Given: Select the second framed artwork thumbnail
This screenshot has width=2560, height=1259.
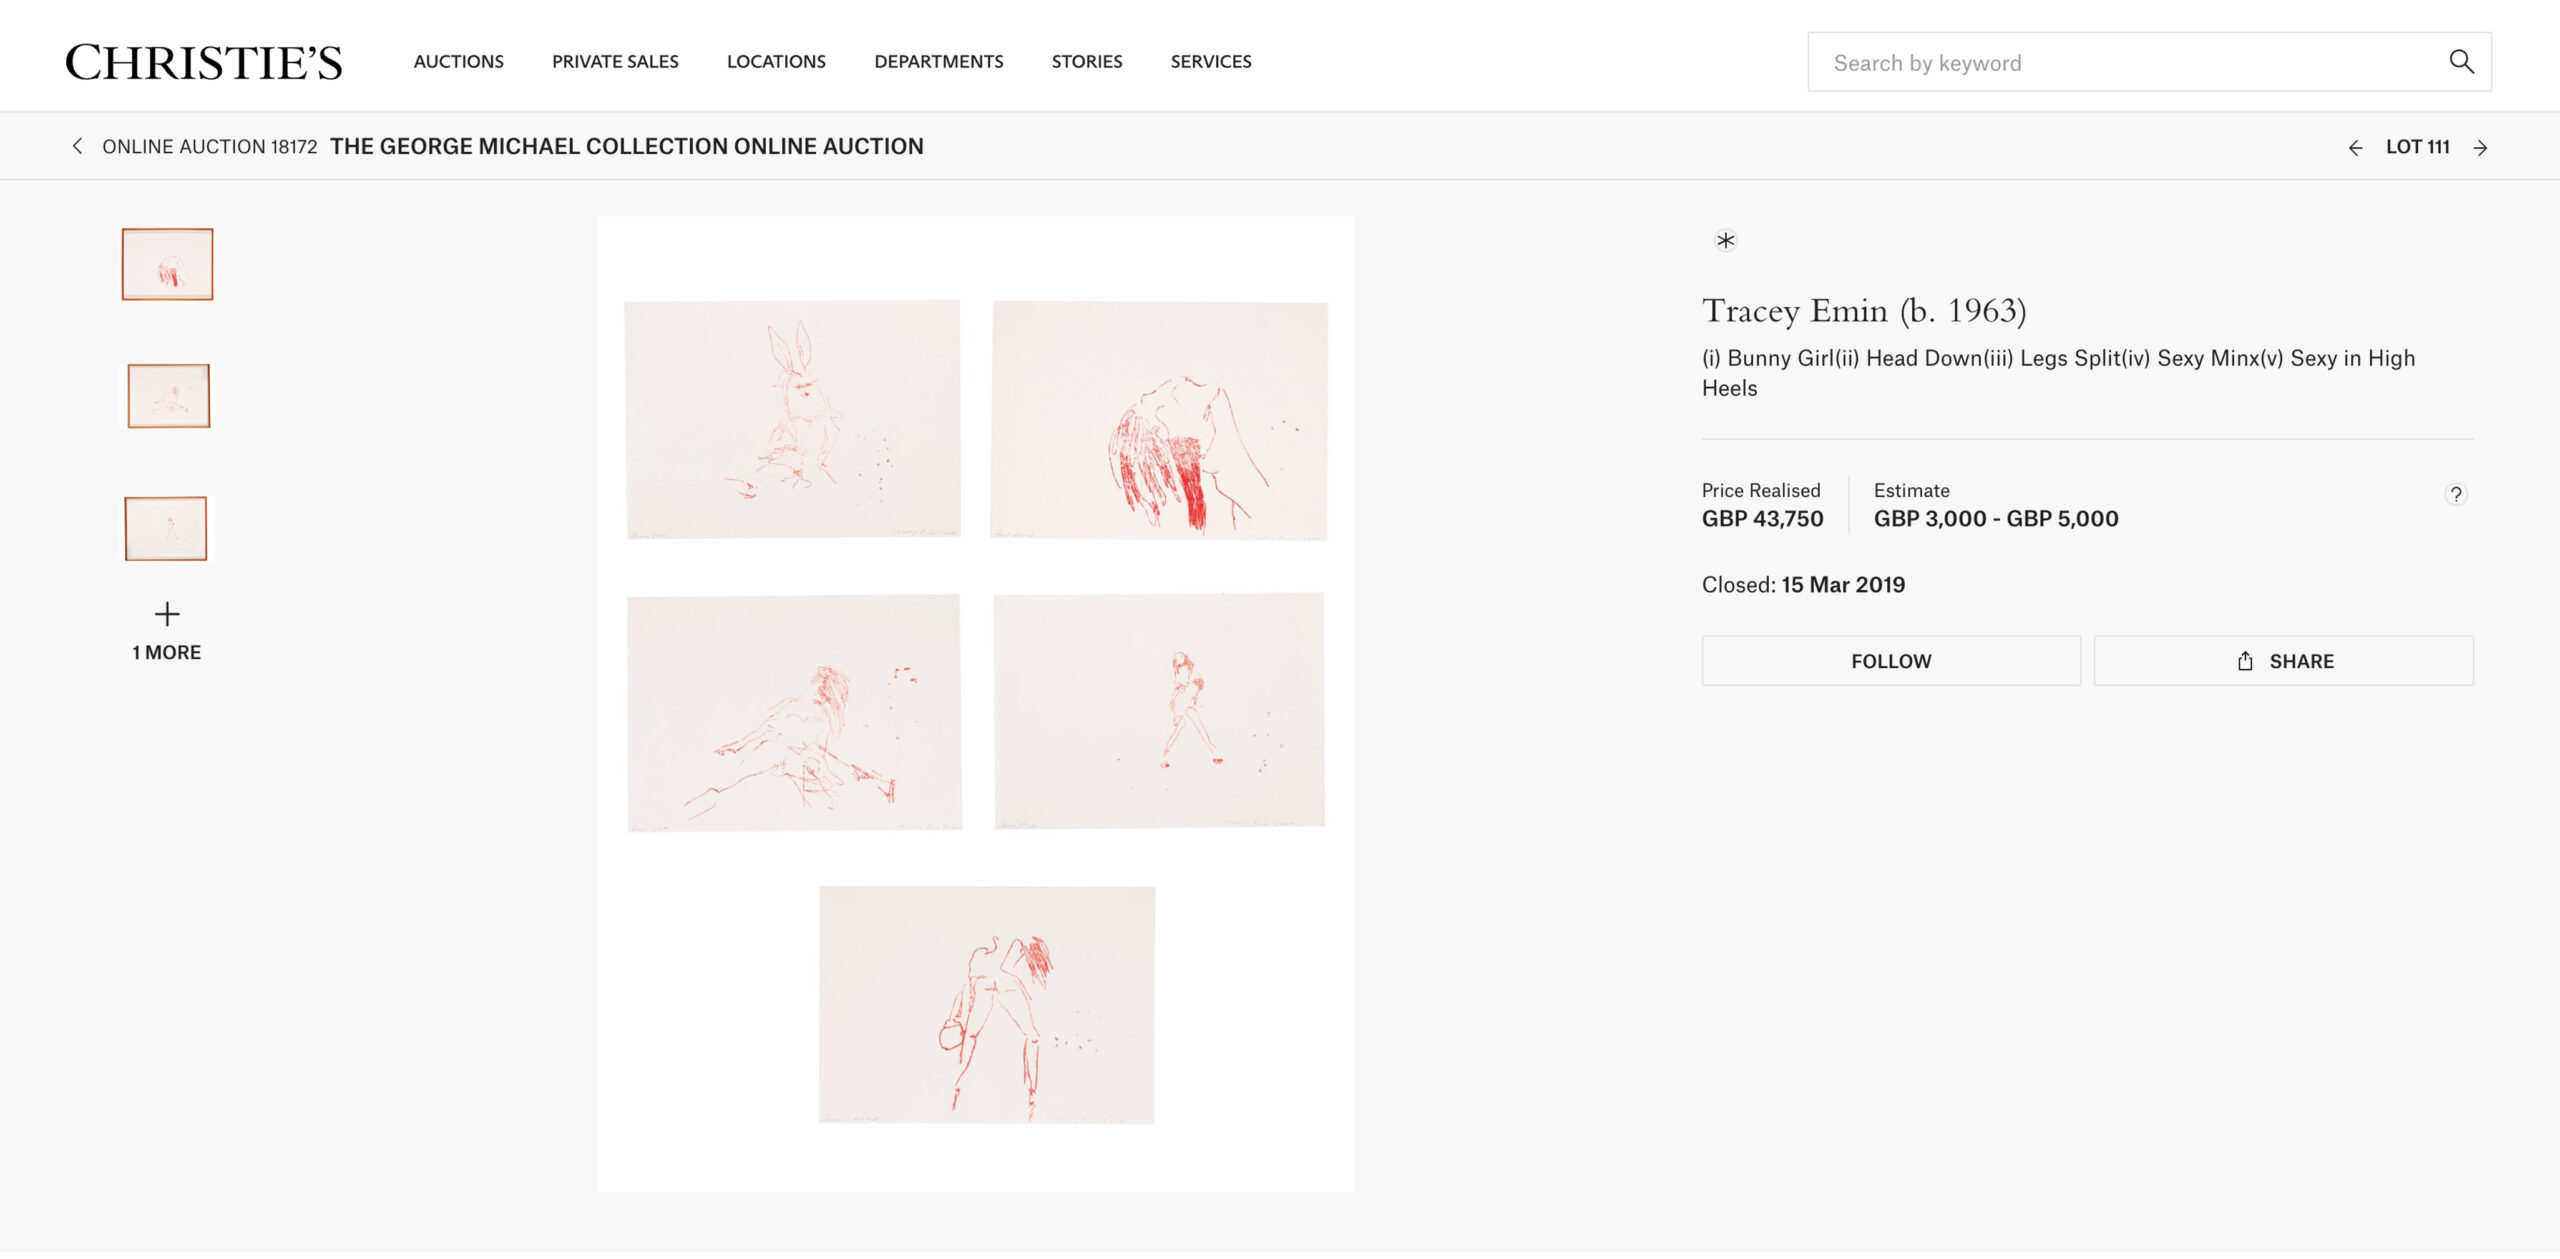Looking at the screenshot, I should click(x=168, y=396).
